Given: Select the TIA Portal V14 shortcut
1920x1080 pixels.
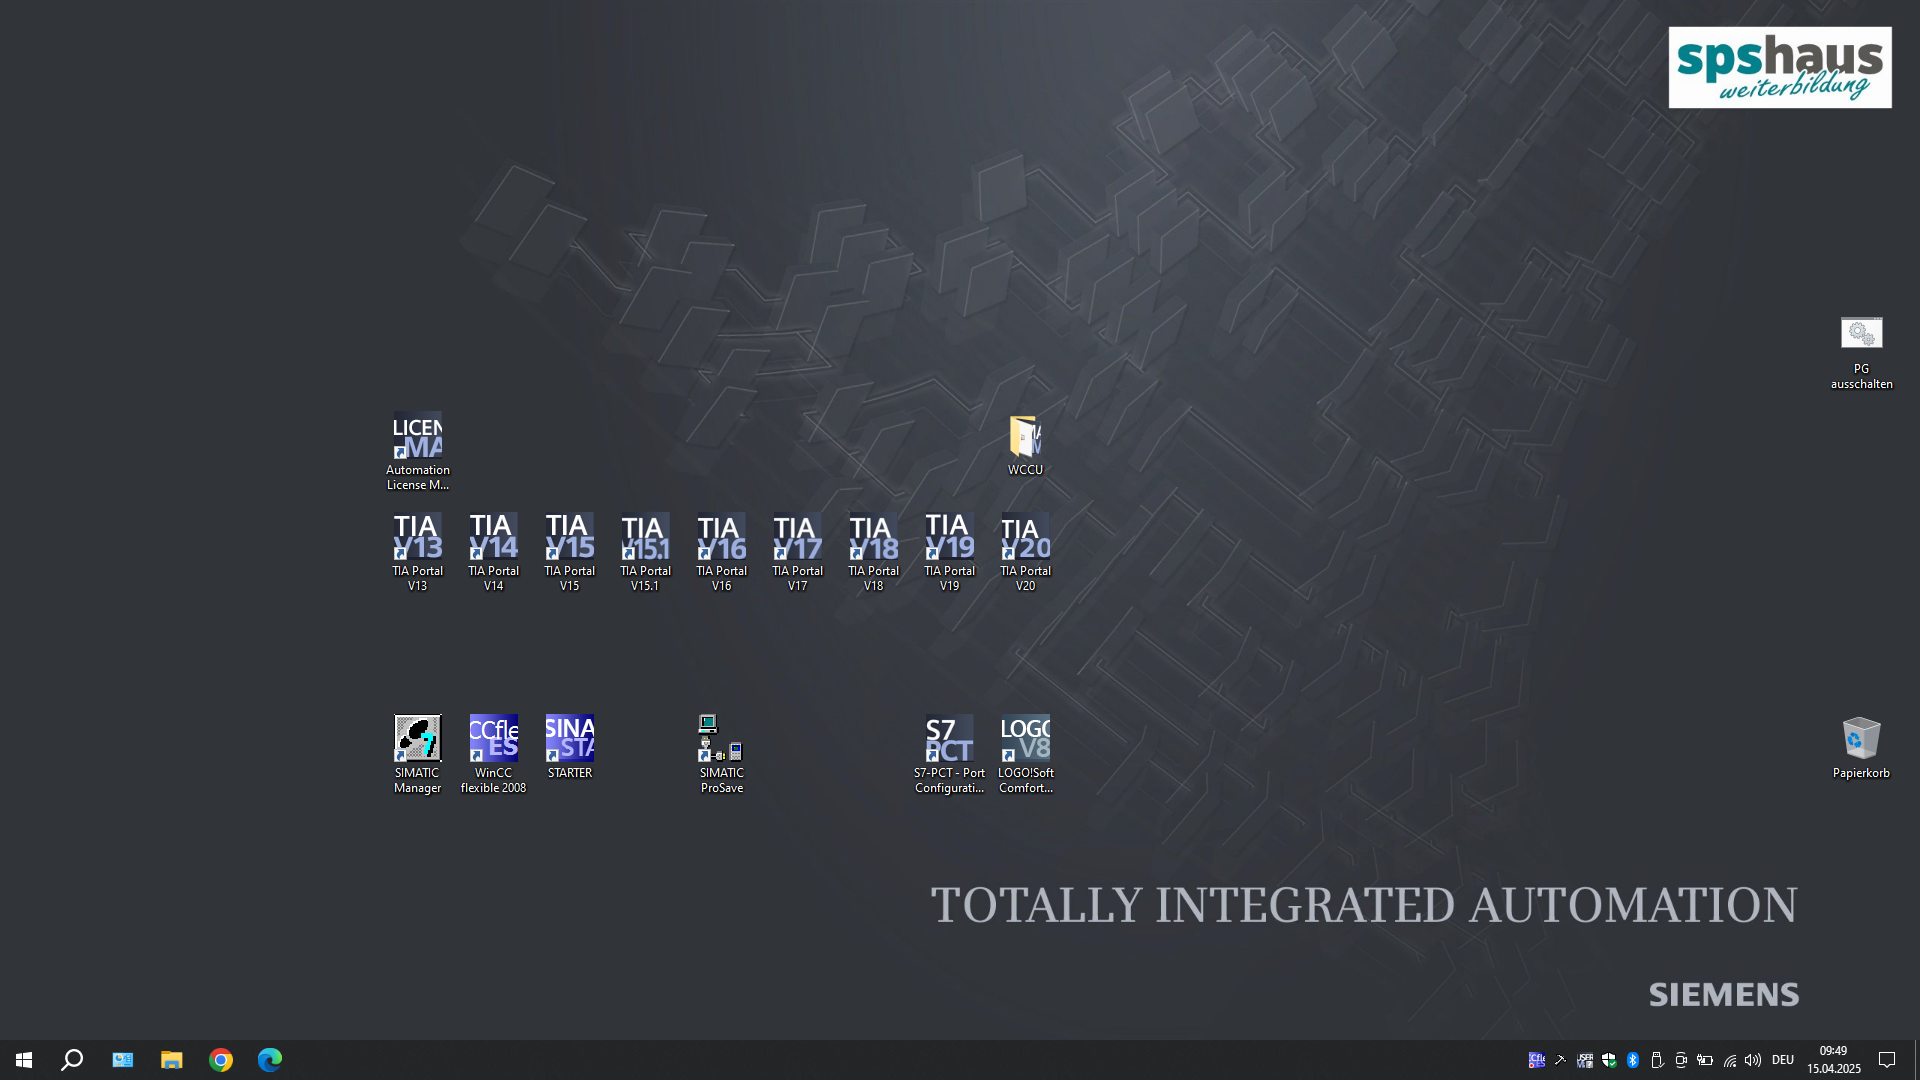Looking at the screenshot, I should pos(493,552).
